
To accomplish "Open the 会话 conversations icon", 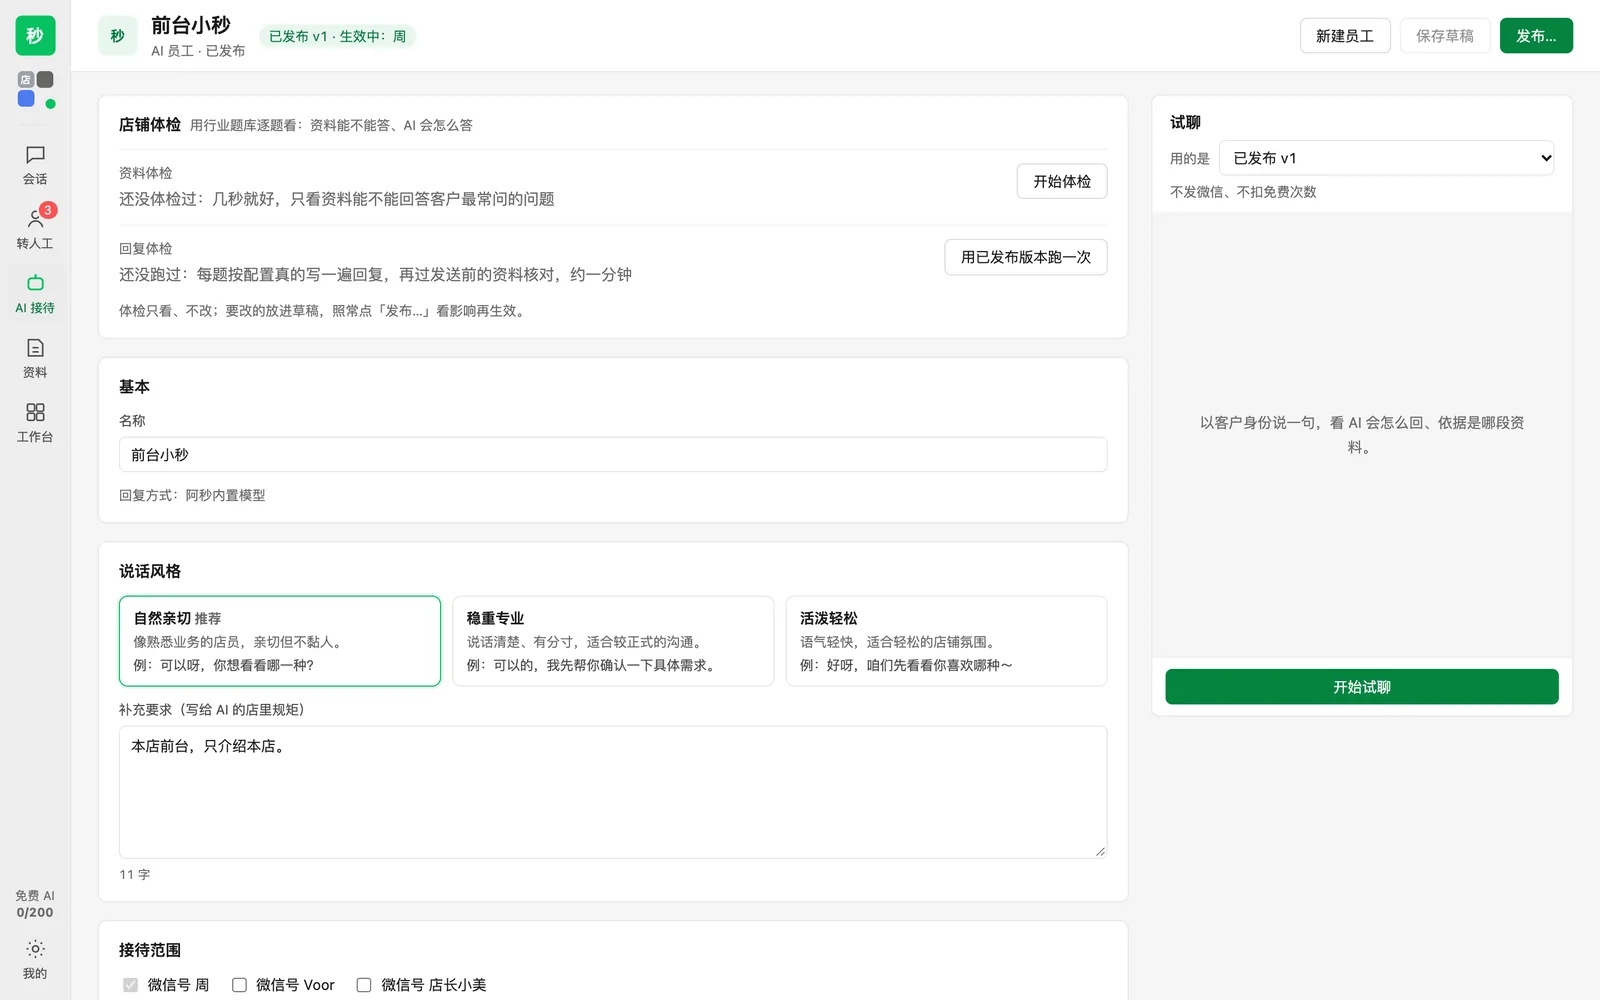I will pos(35,165).
